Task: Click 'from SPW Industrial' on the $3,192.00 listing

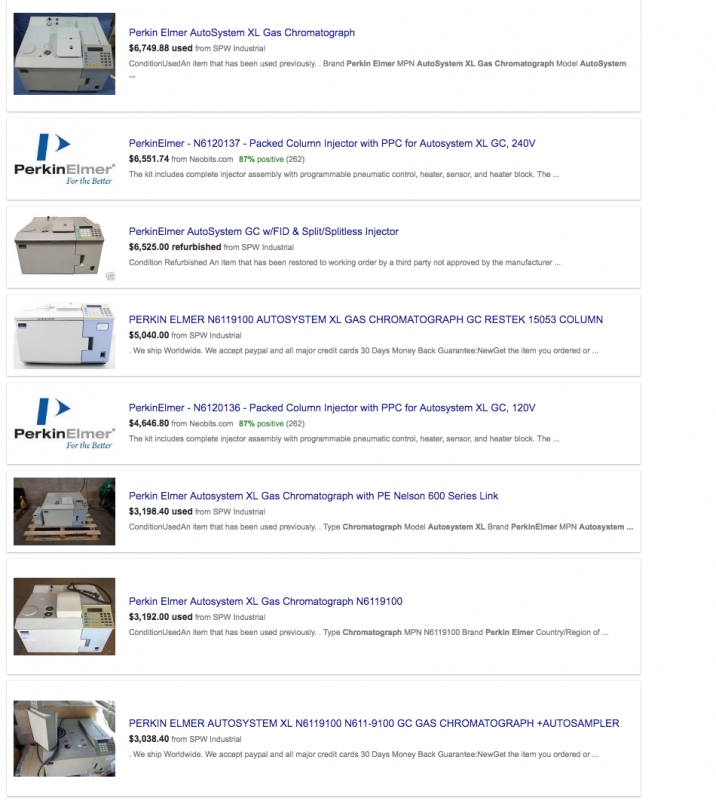Action: (x=230, y=617)
